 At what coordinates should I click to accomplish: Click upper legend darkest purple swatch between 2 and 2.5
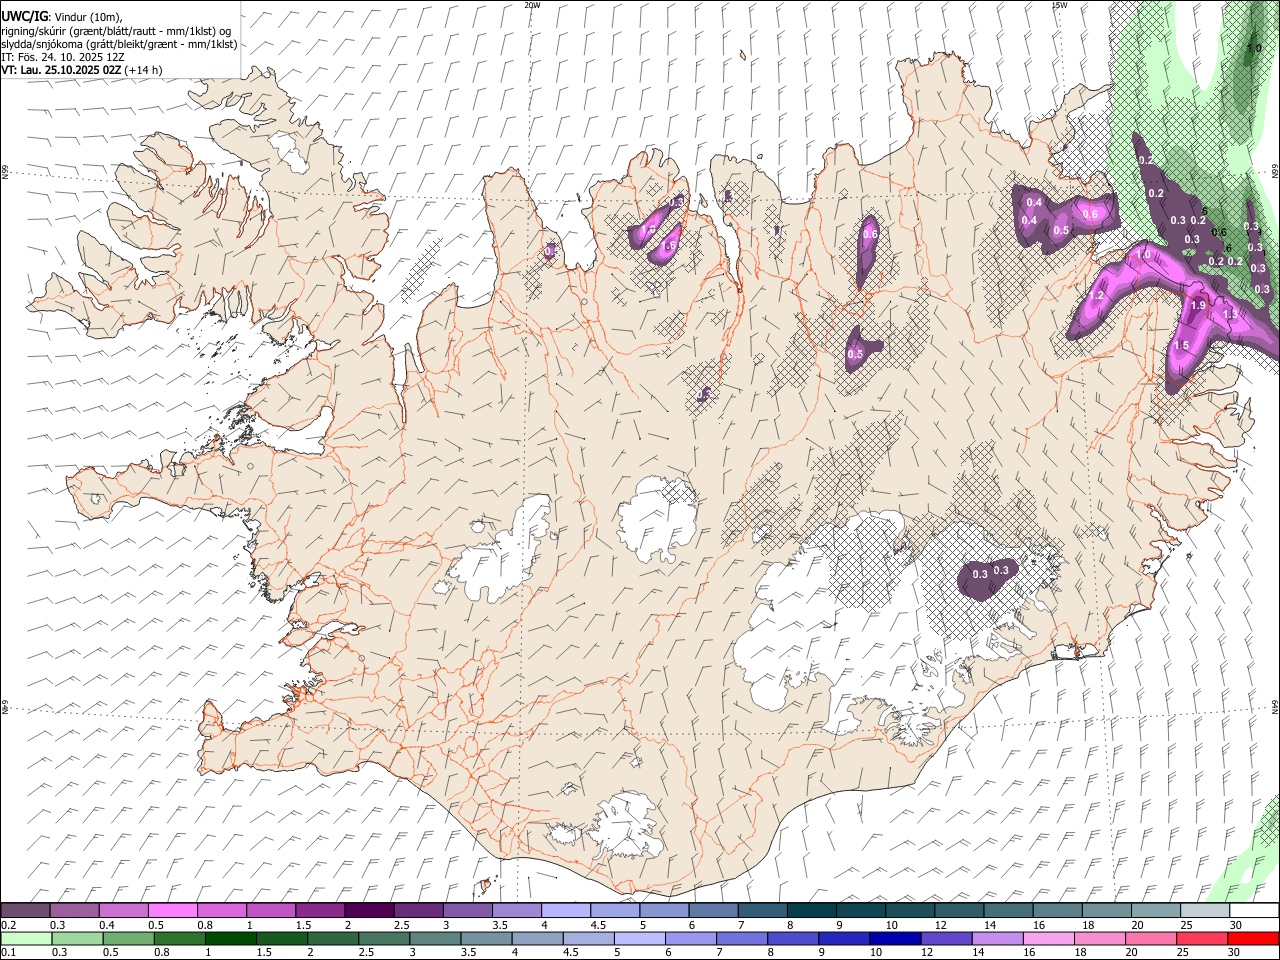pyautogui.click(x=370, y=911)
